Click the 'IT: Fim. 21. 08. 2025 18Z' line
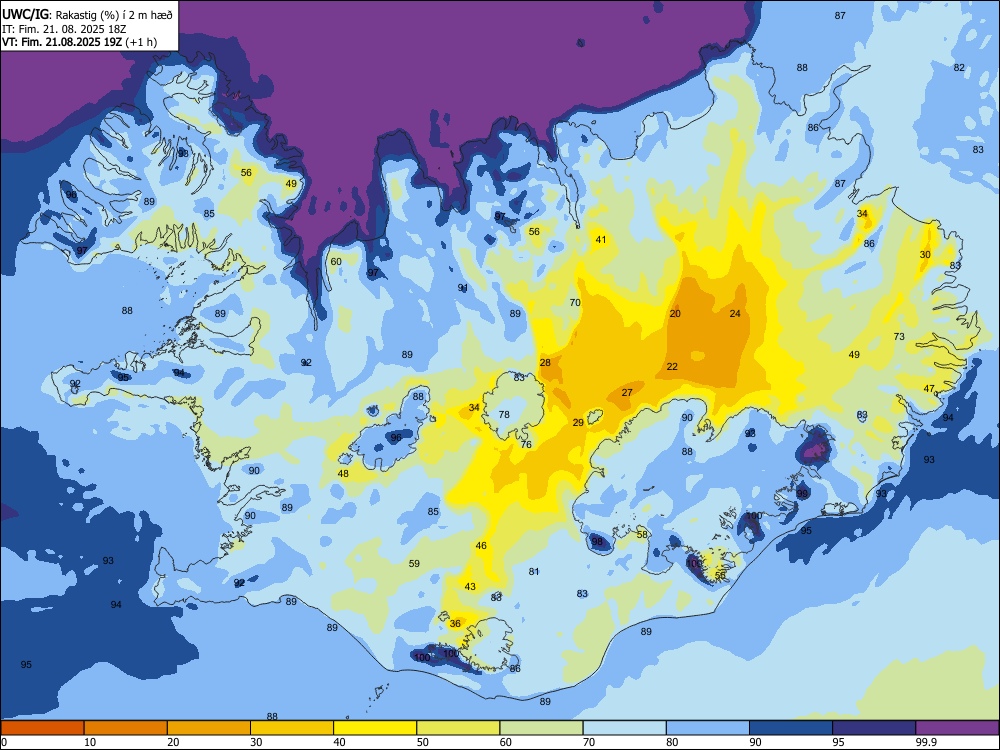 coord(64,29)
